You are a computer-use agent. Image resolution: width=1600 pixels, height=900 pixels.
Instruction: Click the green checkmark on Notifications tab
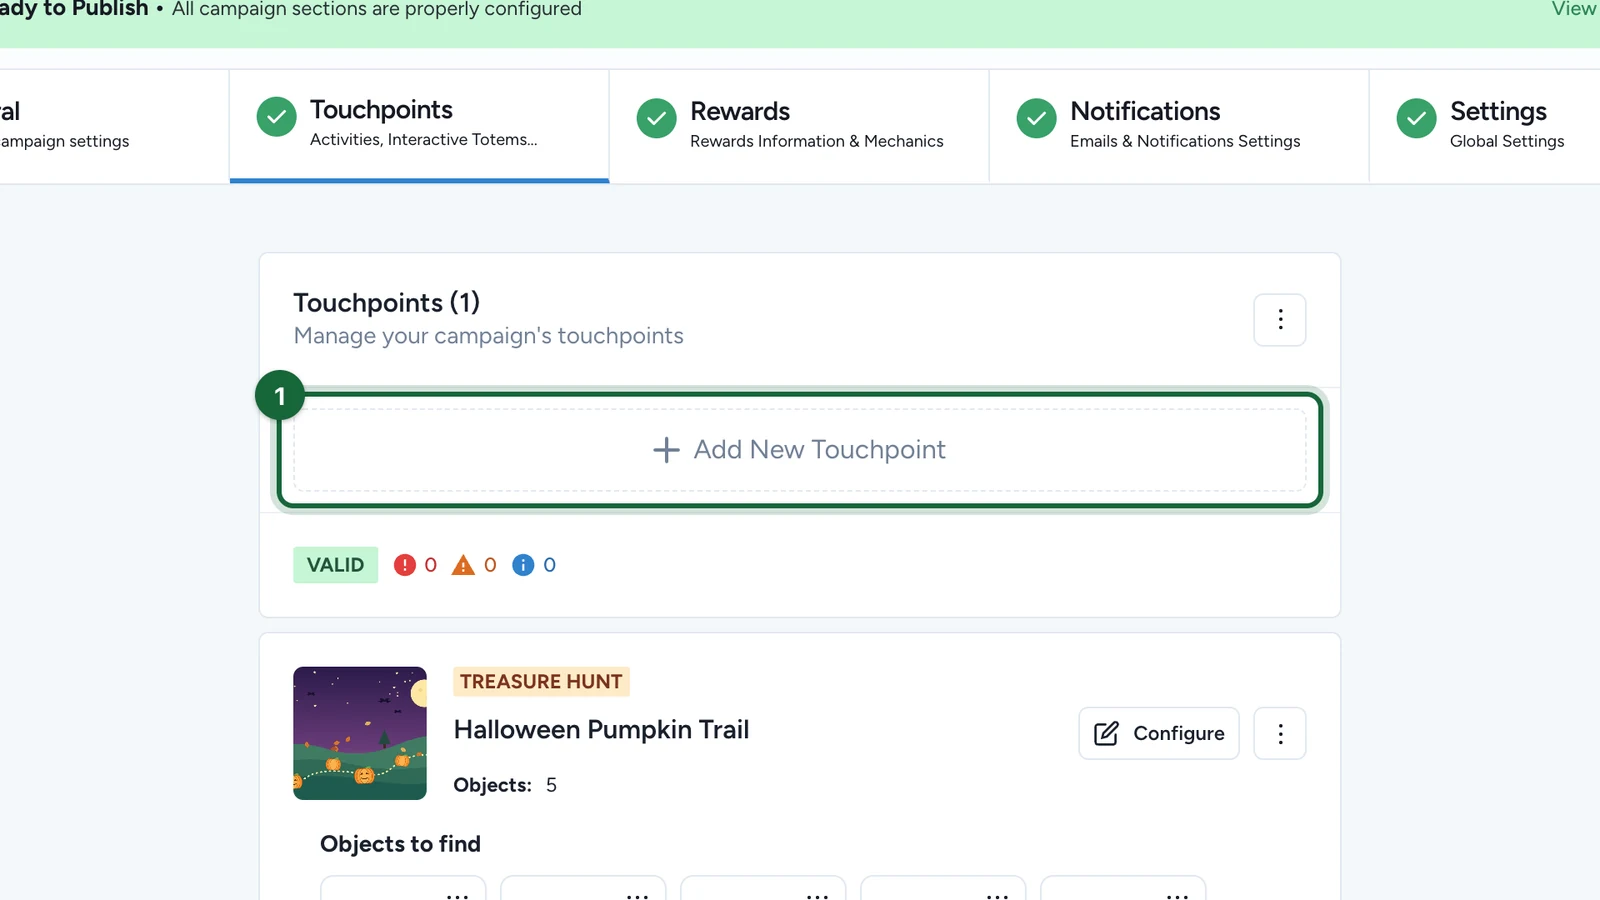click(1037, 118)
